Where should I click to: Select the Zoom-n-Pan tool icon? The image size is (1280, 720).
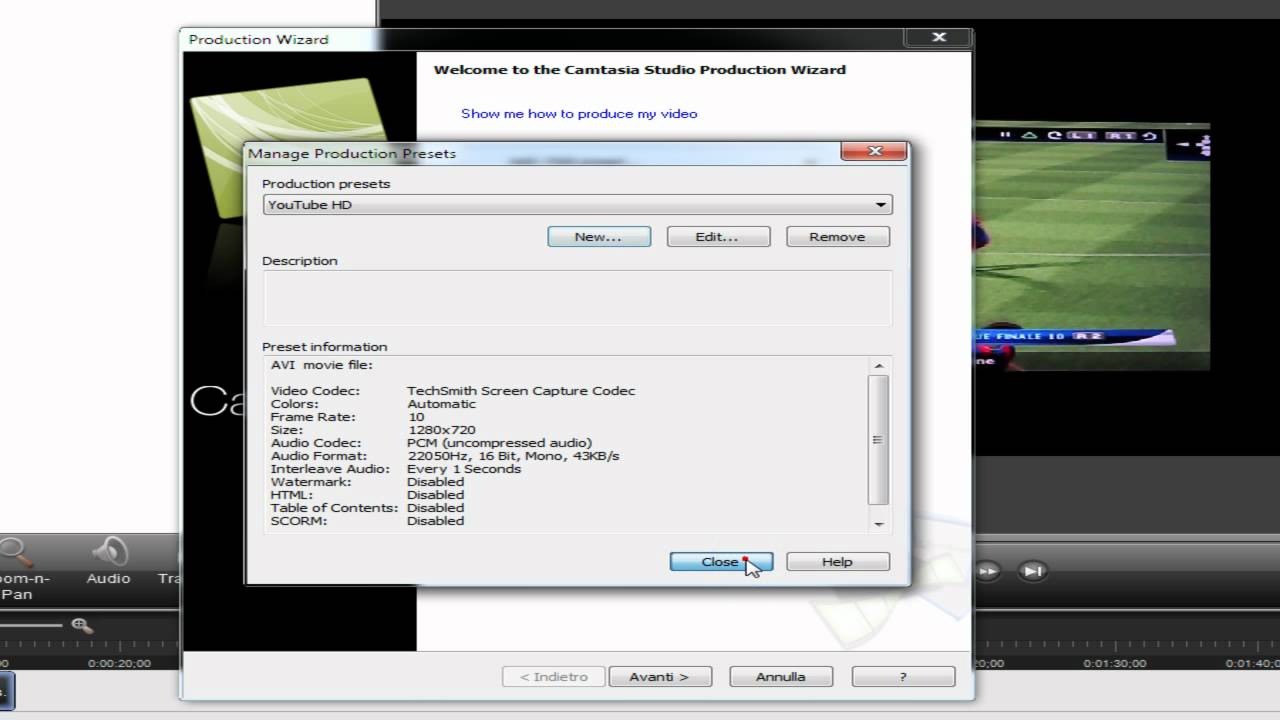(x=17, y=552)
